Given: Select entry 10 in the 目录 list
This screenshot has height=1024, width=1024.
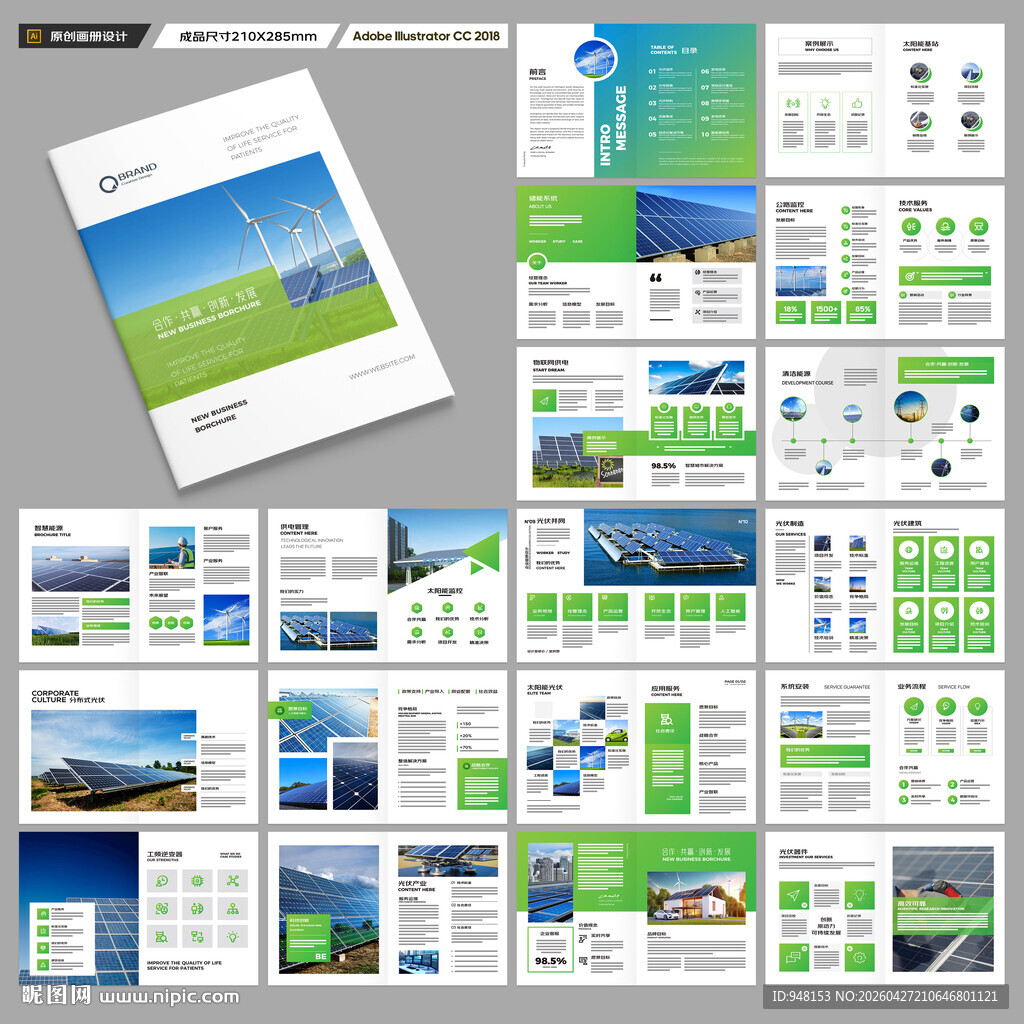Looking at the screenshot, I should (x=723, y=135).
